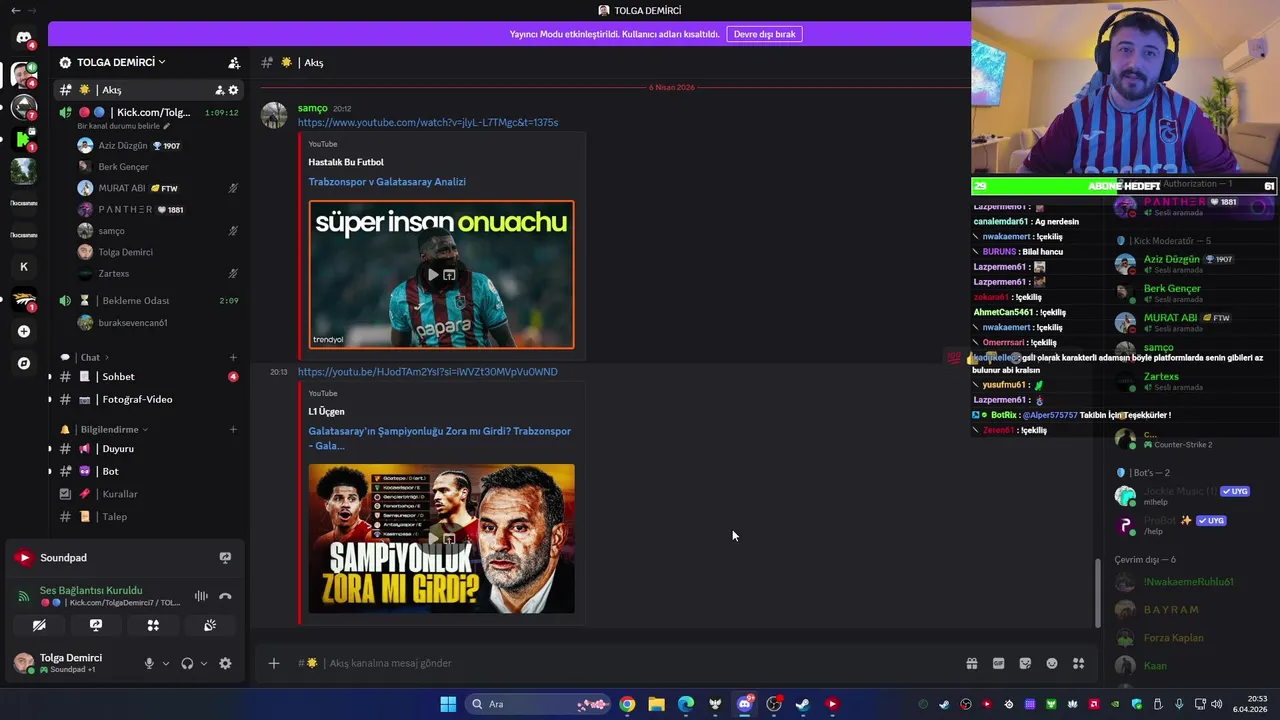Image resolution: width=1280 pixels, height=720 pixels.
Task: Open the noise suppression waveform icon
Action: pos(201,596)
